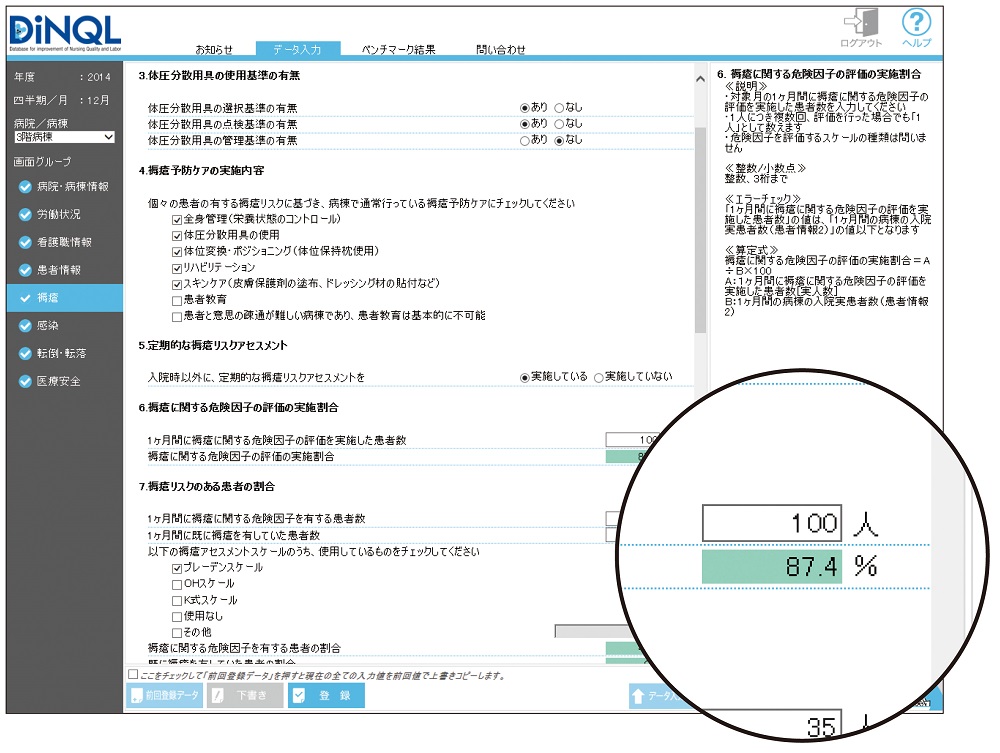This screenshot has width=1000, height=753.
Task: Open 転倒・転落 screen group
Action: (x=64, y=354)
